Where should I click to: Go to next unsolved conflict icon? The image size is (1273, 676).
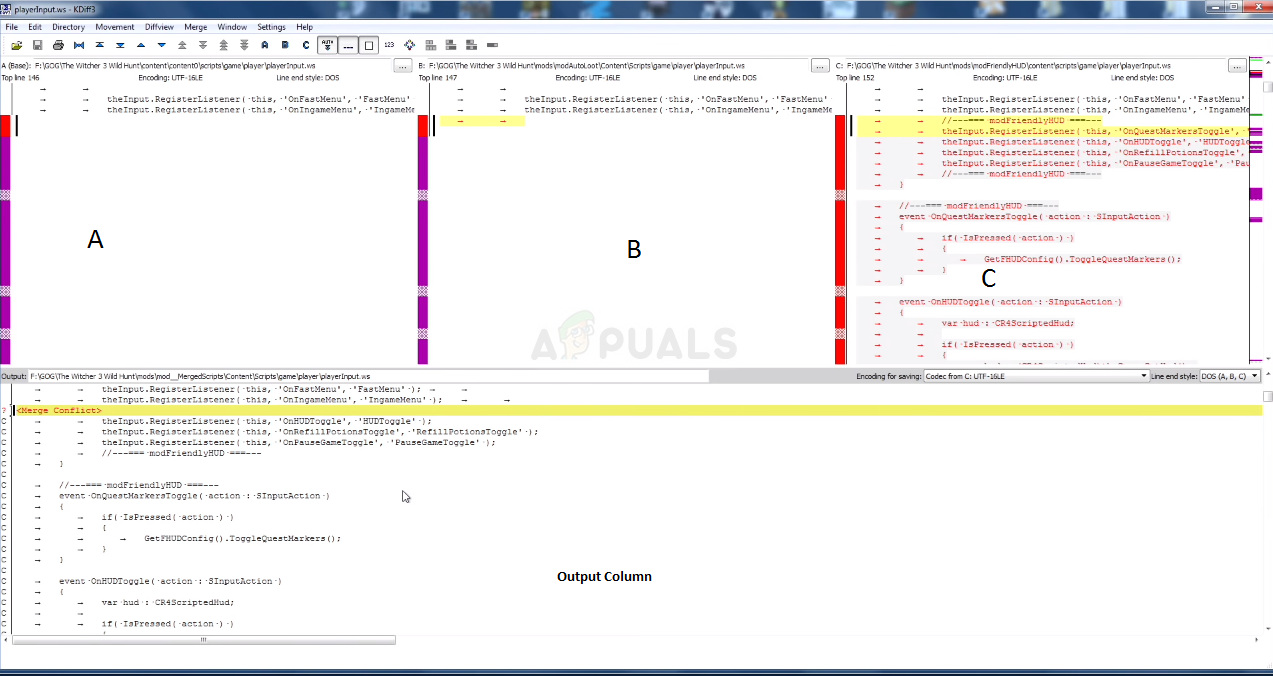(244, 45)
